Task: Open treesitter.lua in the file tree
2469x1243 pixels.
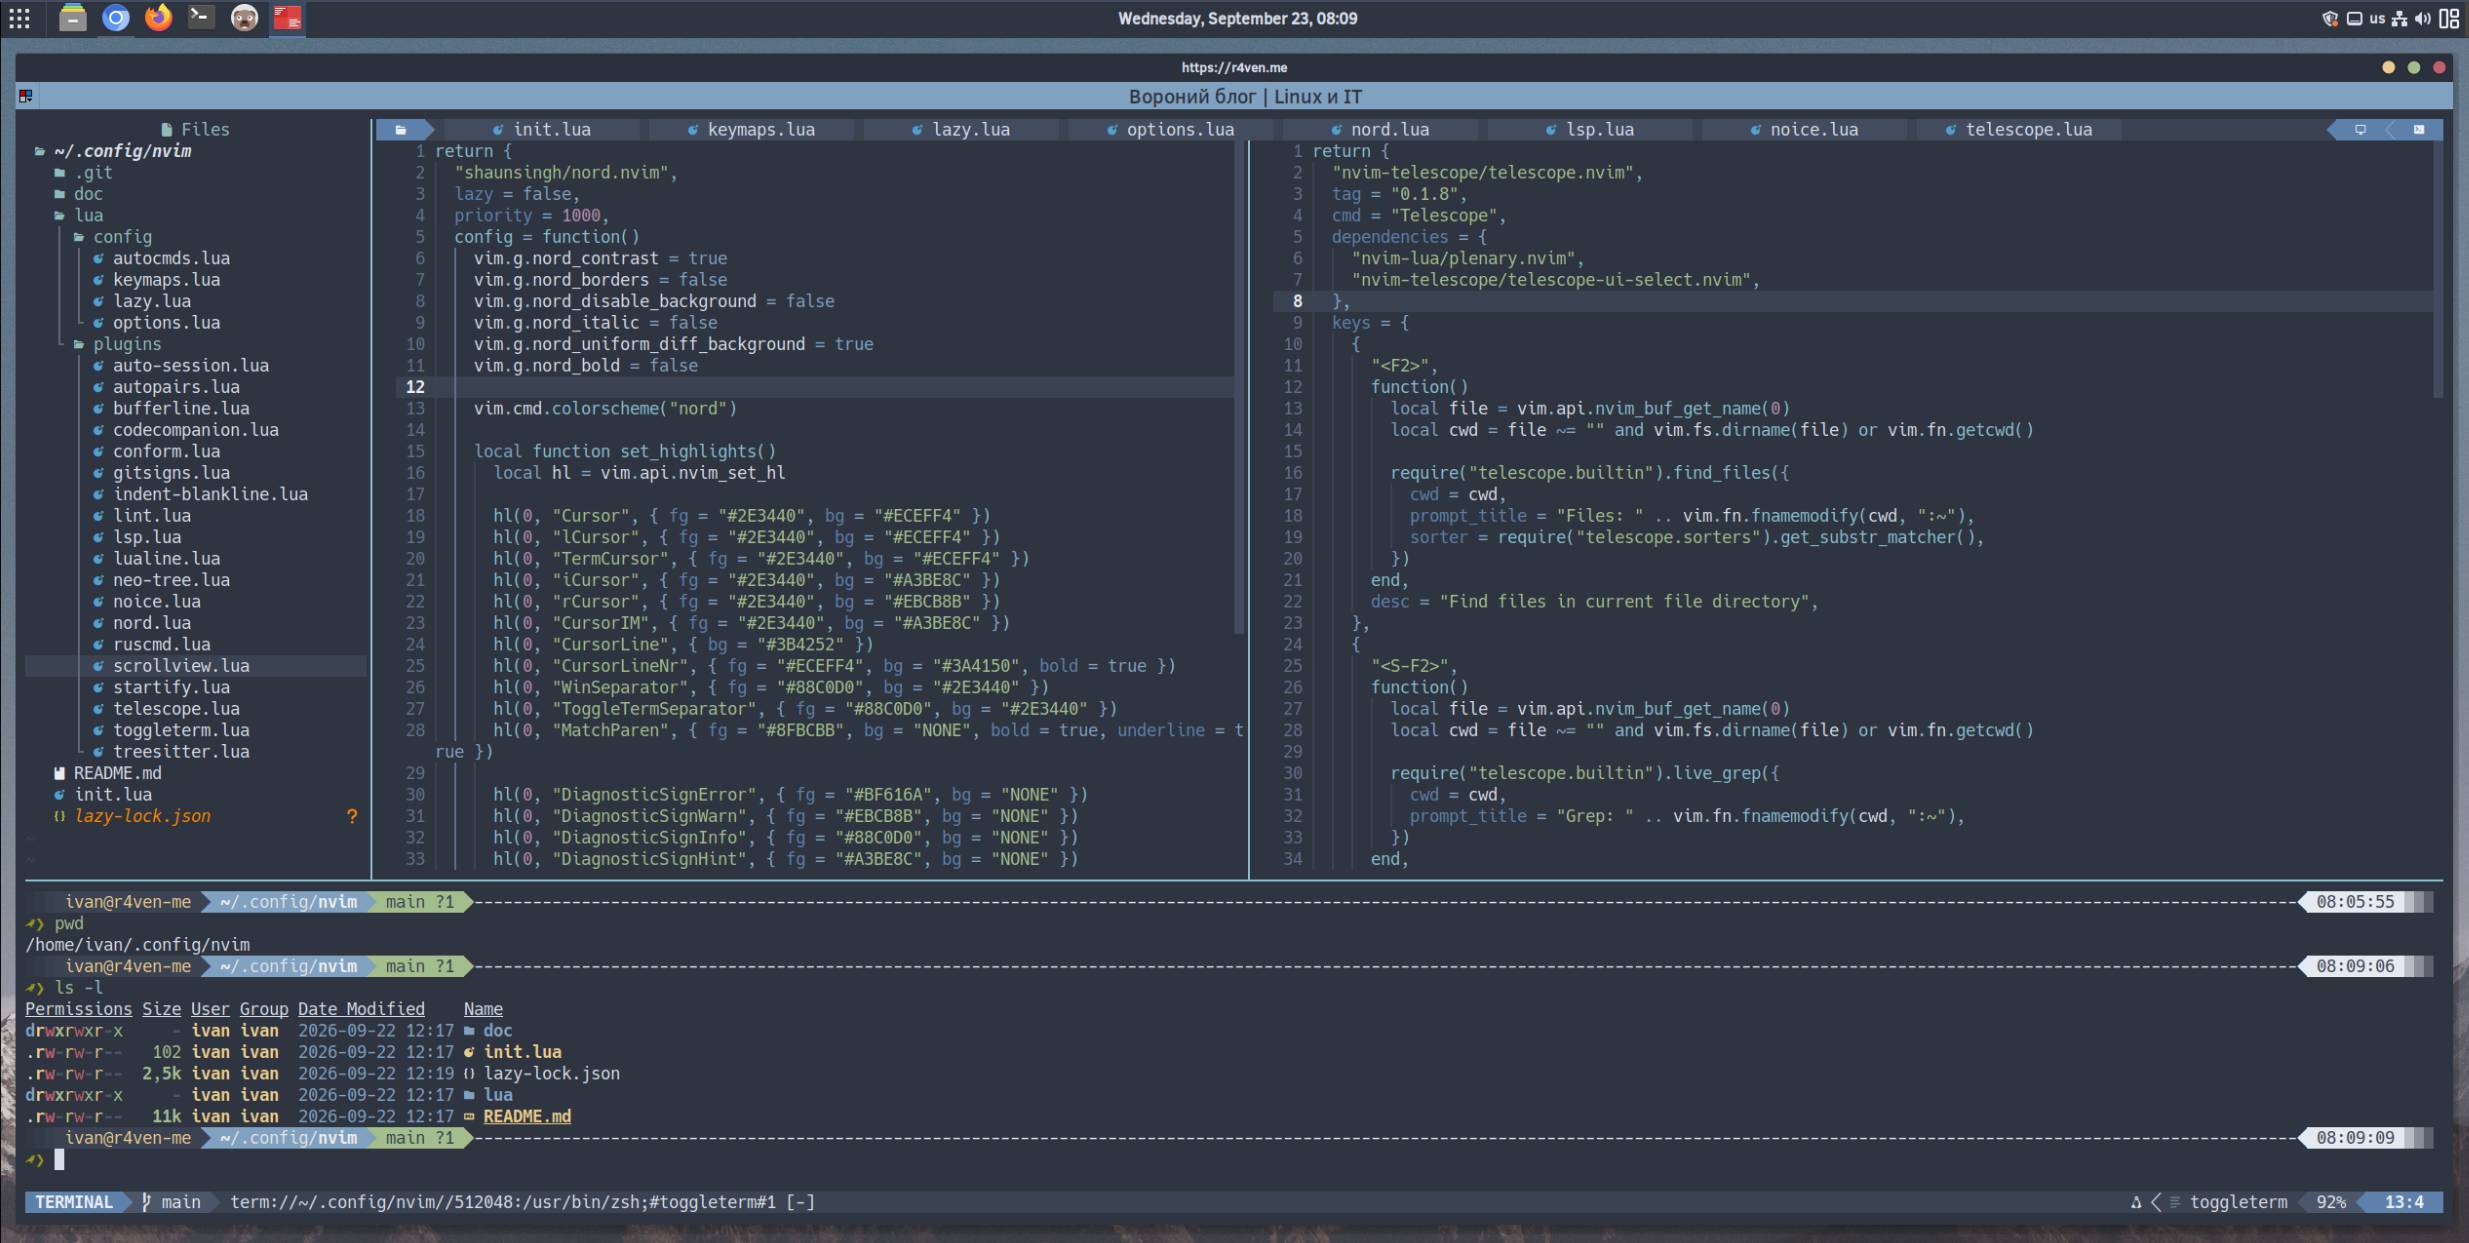Action: point(171,752)
